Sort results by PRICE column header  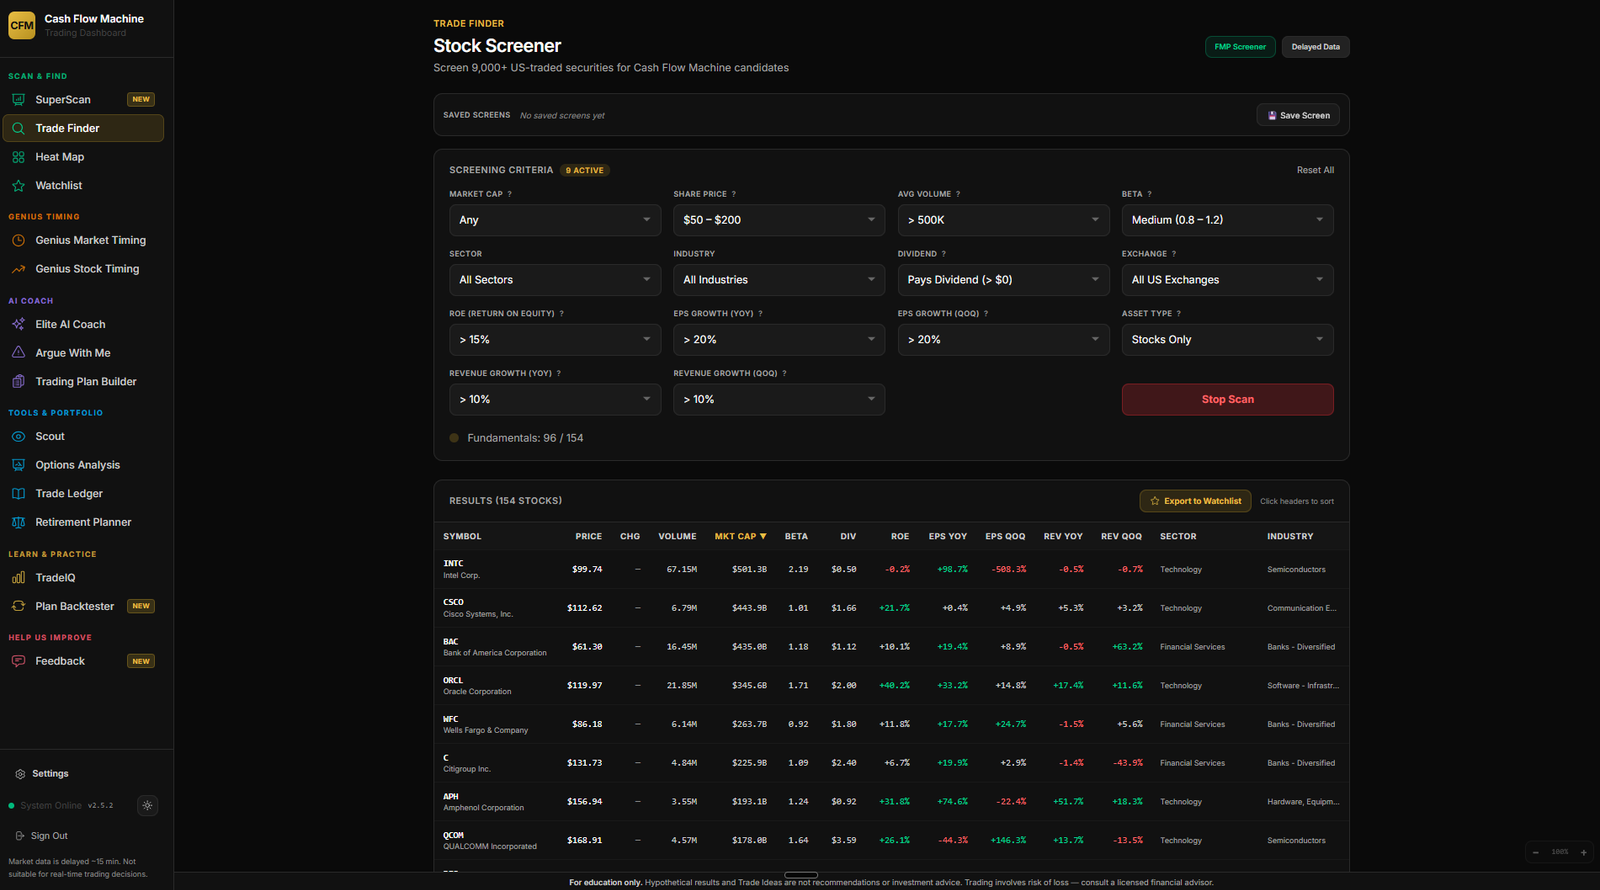pos(589,537)
